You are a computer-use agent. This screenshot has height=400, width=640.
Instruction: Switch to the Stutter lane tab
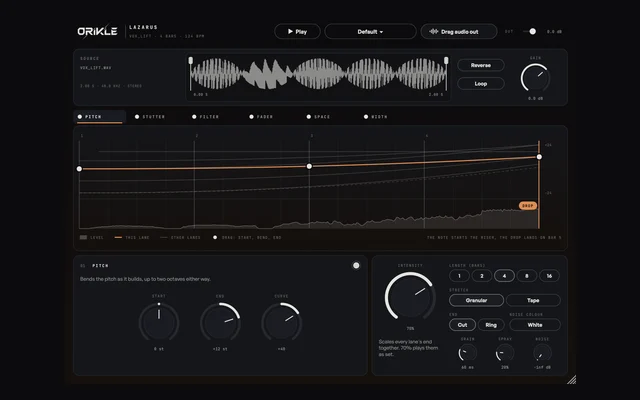[150, 117]
